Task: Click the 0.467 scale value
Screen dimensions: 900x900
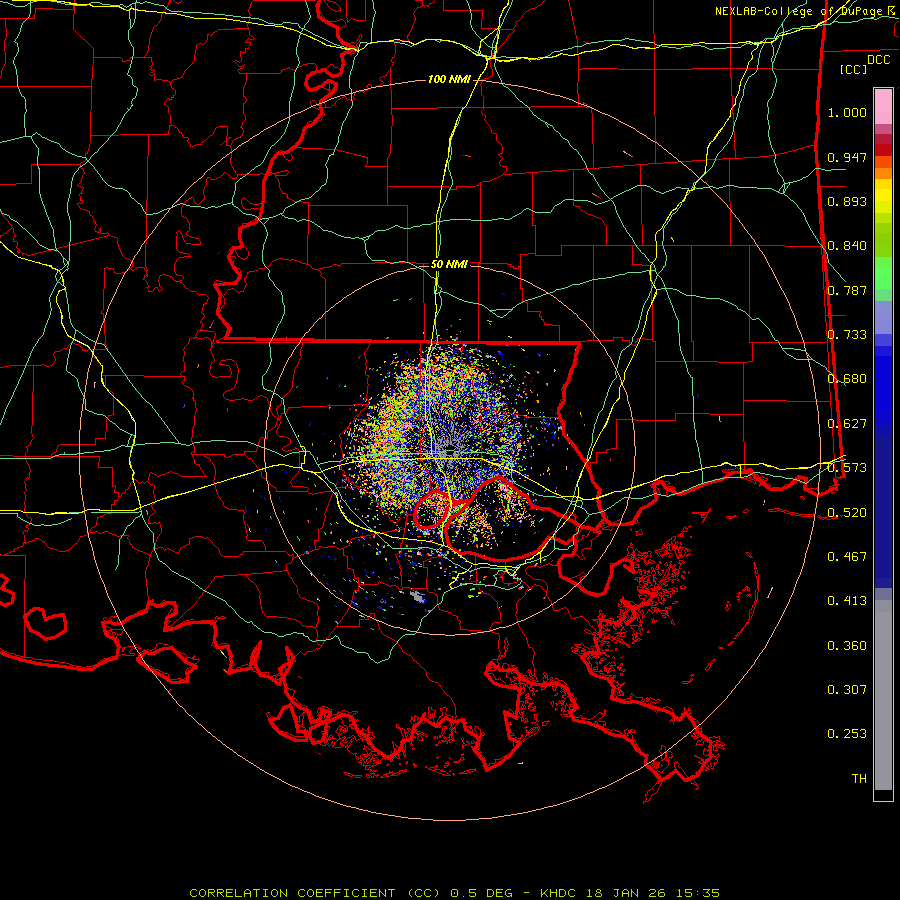Action: coord(847,557)
